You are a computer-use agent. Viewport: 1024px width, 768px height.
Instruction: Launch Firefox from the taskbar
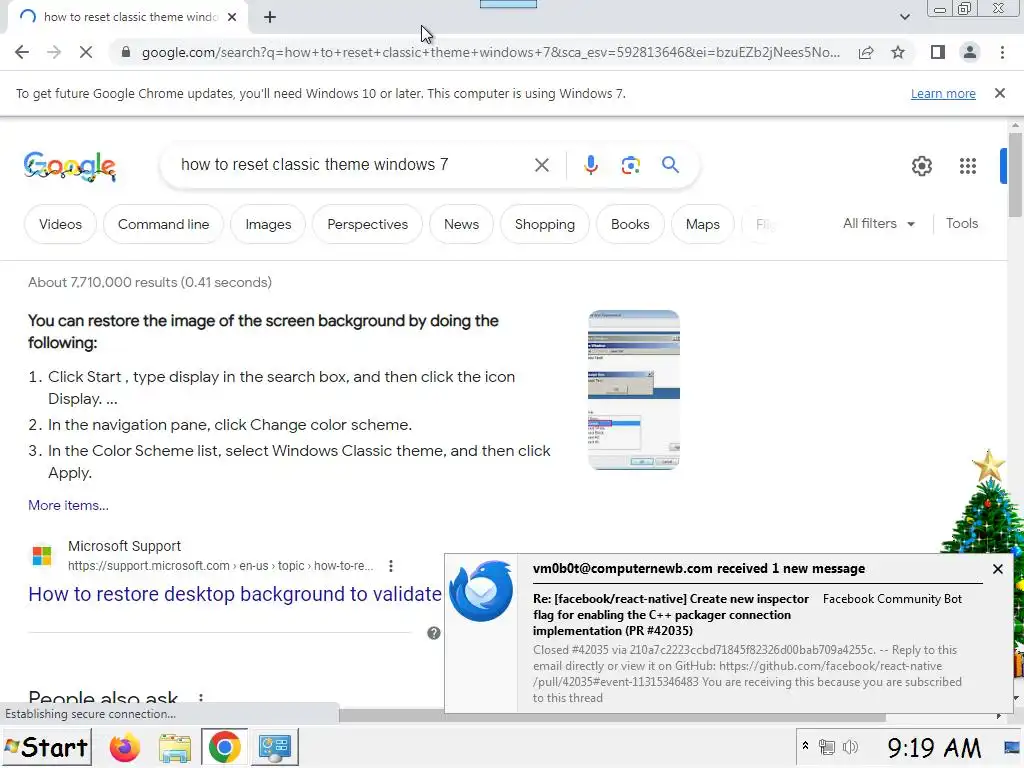coord(124,747)
